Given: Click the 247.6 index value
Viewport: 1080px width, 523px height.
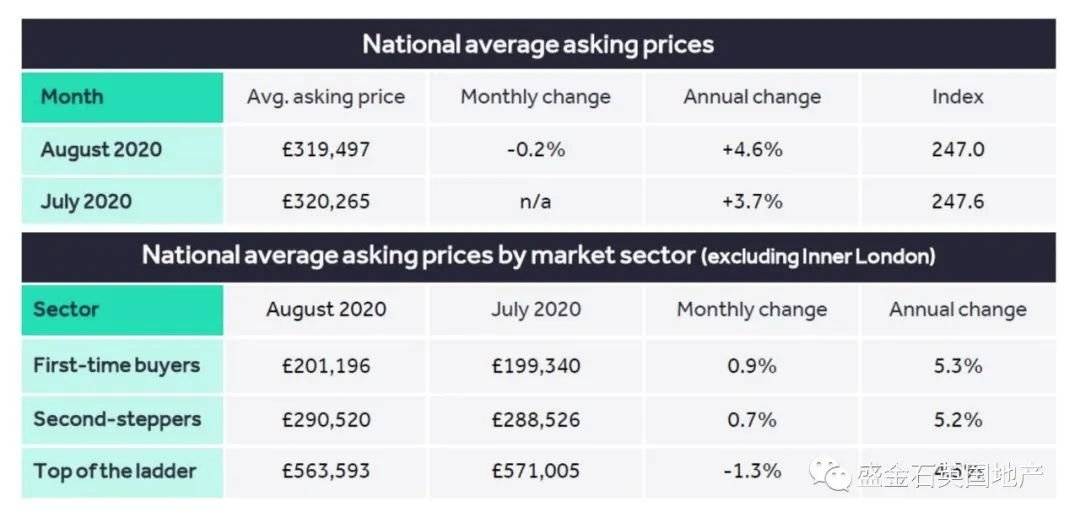Looking at the screenshot, I should click(x=957, y=201).
